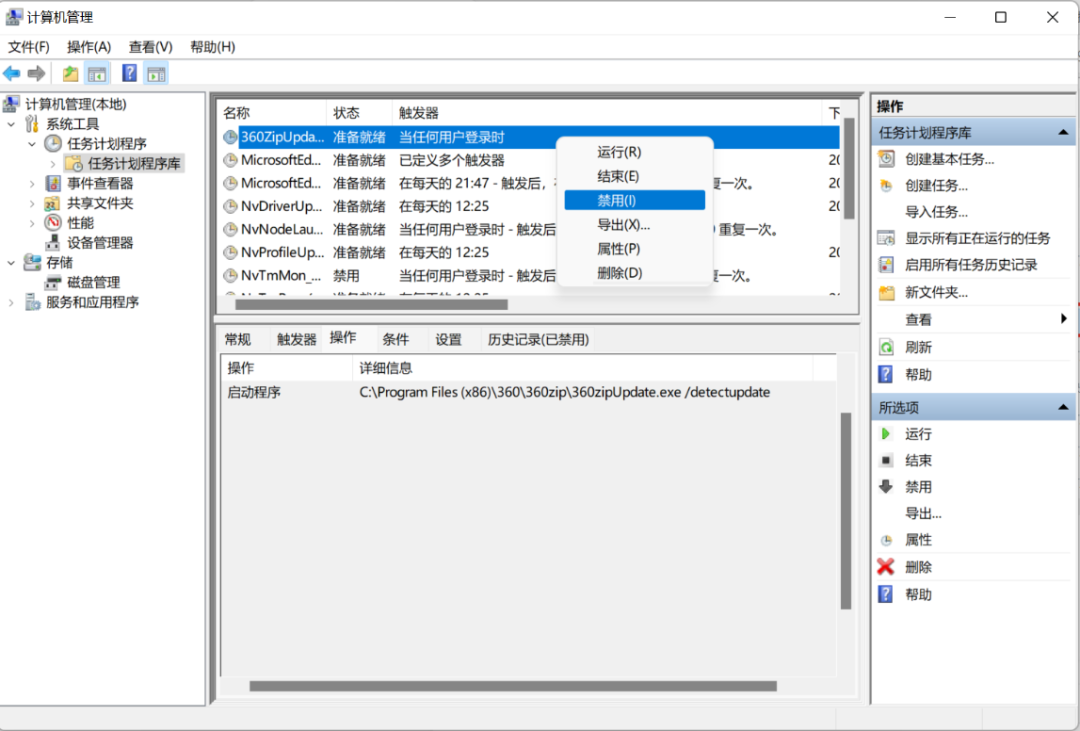The width and height of the screenshot is (1080, 731).
Task: Click the 显示所有正在运行的任务 icon
Action: 886,238
